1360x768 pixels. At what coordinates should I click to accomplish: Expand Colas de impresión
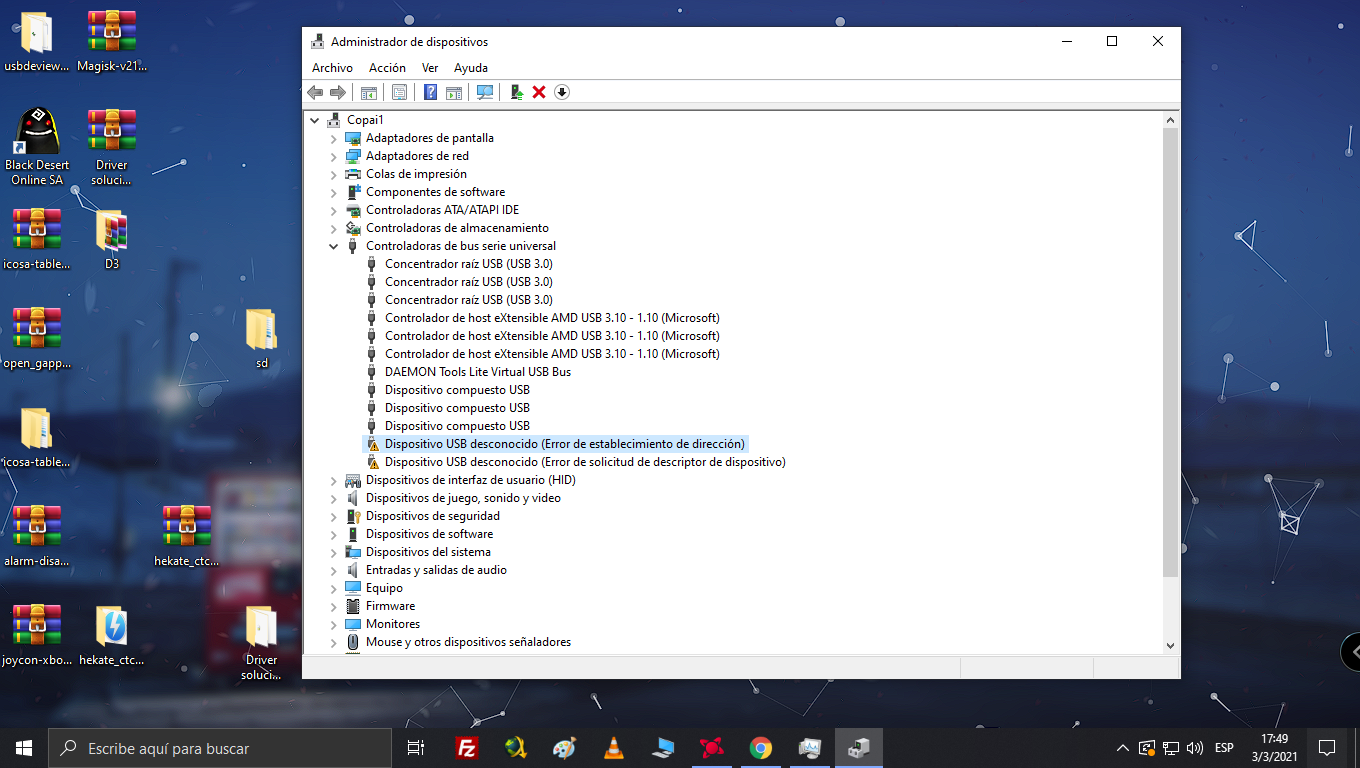click(x=334, y=174)
